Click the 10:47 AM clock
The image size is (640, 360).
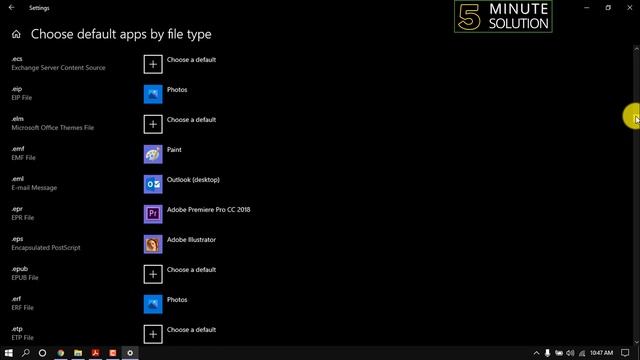point(601,353)
